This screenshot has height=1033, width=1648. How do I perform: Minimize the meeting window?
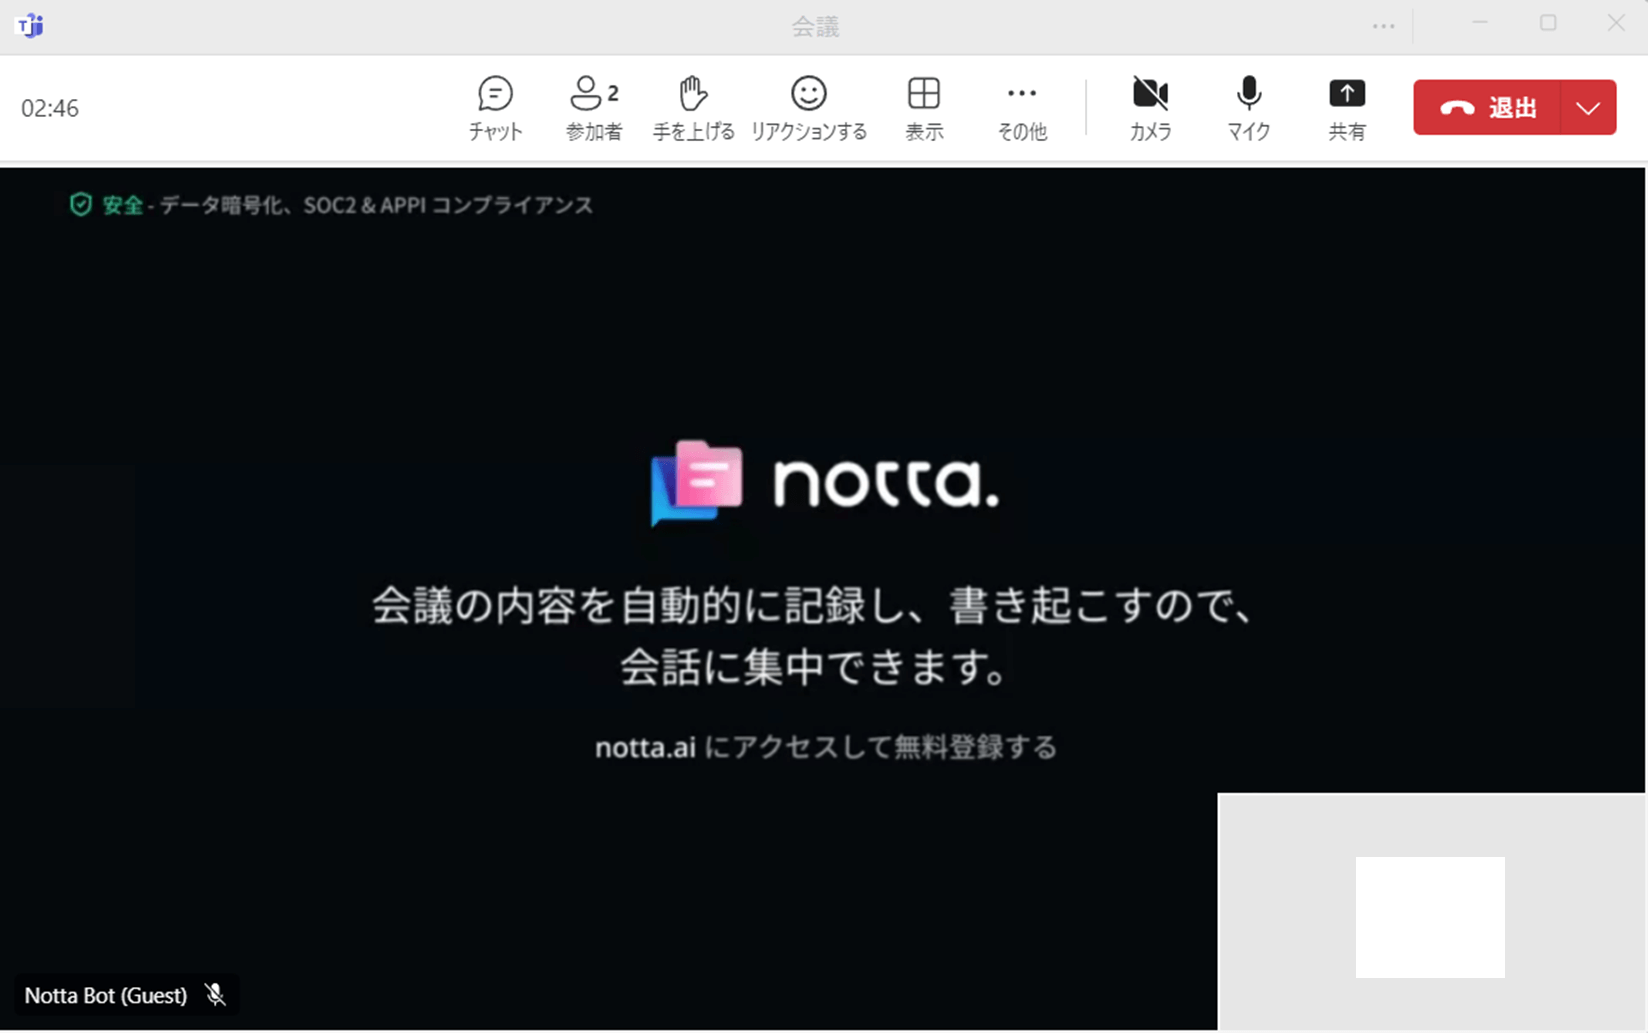[1480, 23]
